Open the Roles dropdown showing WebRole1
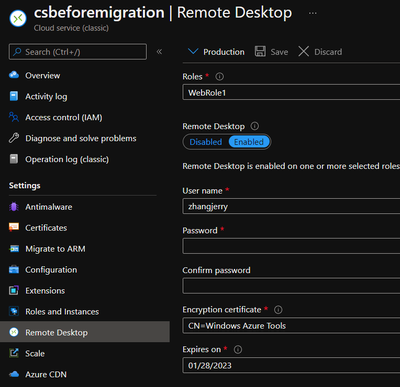Screen dimensions: 400x387 291,92
